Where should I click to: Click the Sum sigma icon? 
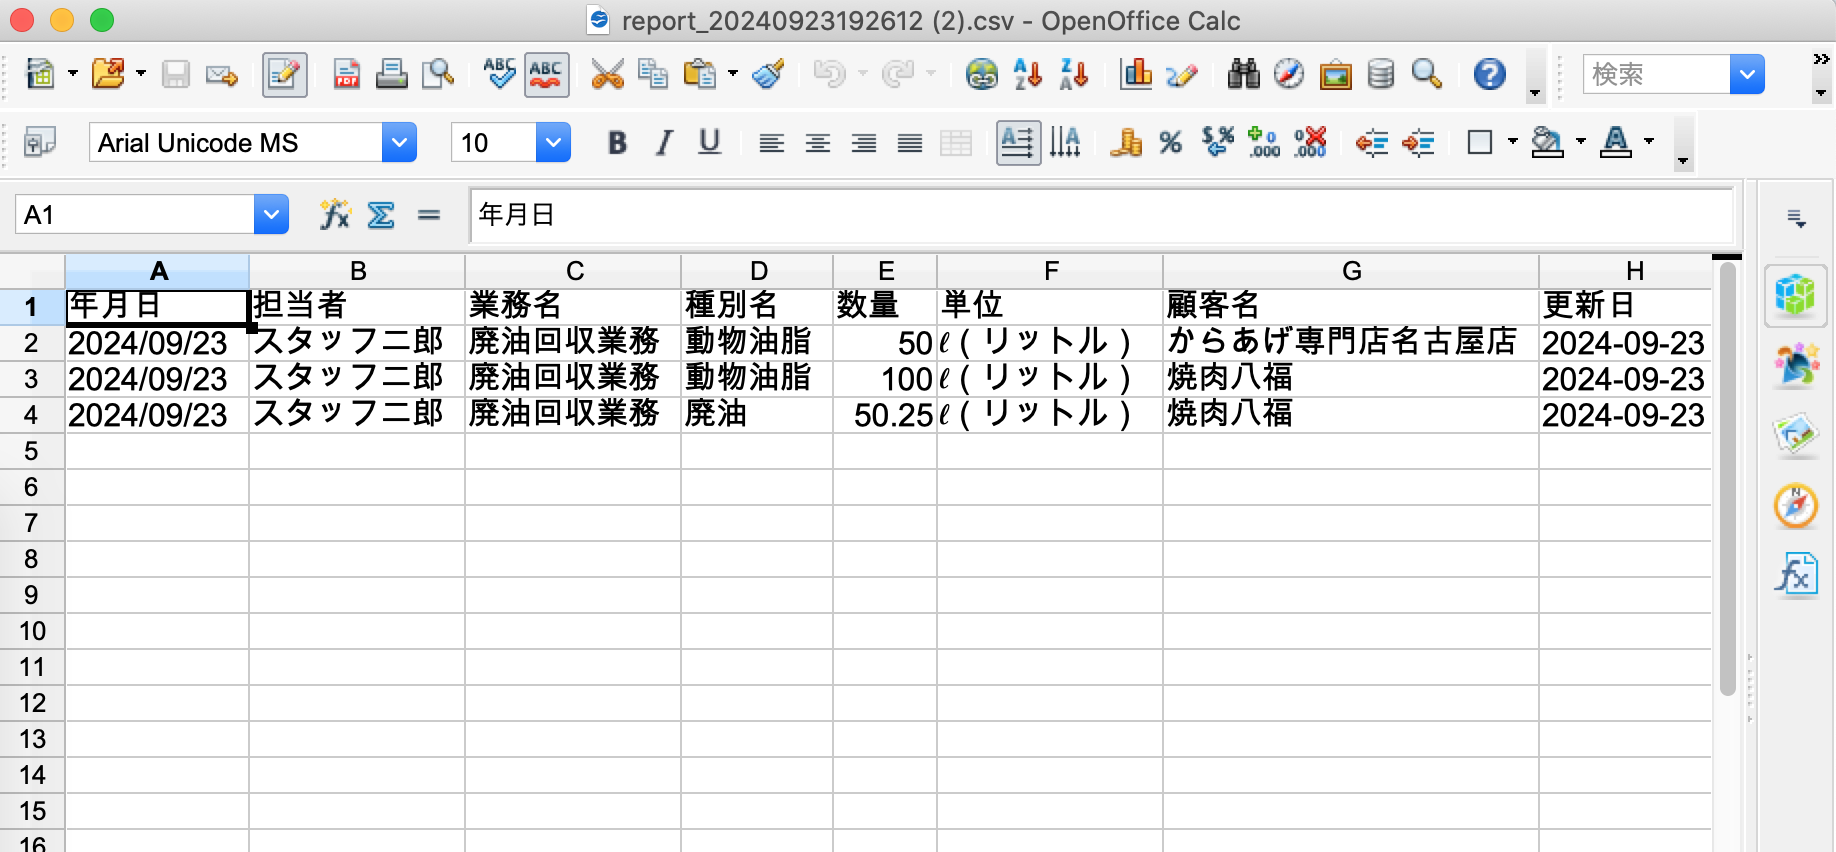tap(381, 215)
